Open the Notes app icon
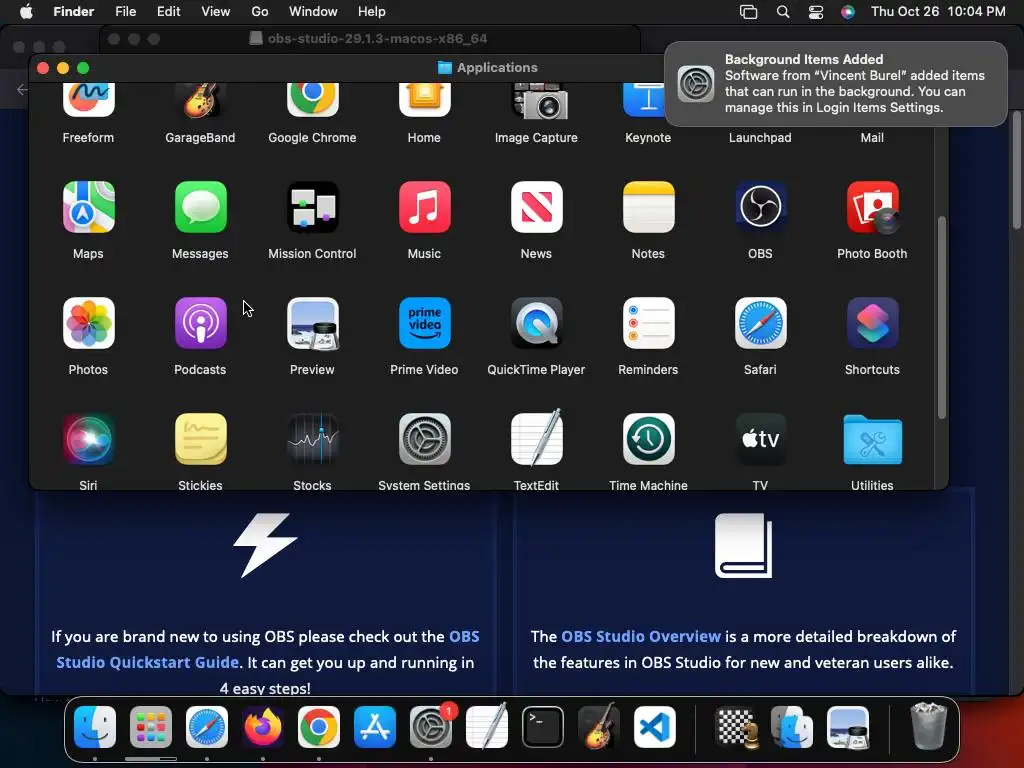The width and height of the screenshot is (1024, 768). 648,207
